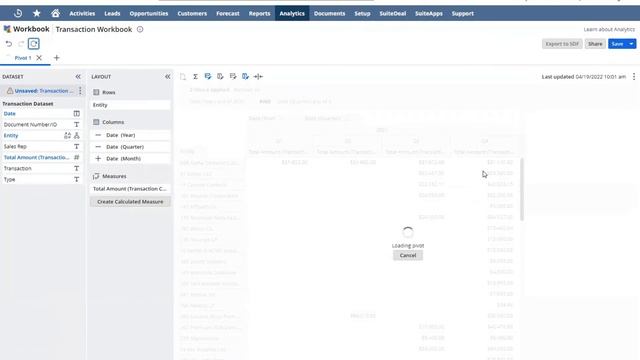Click the Export to SDF button

[562, 44]
